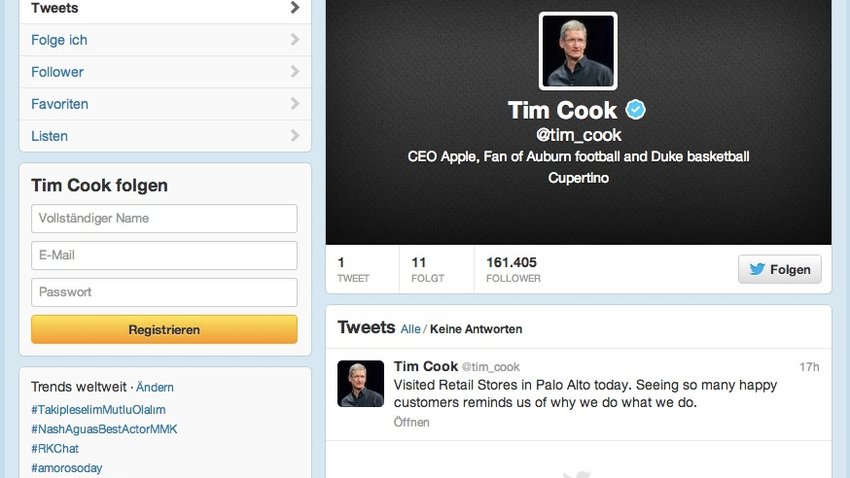The height and width of the screenshot is (478, 850).
Task: Select the Listen sidebar item
Action: pyautogui.click(x=165, y=135)
